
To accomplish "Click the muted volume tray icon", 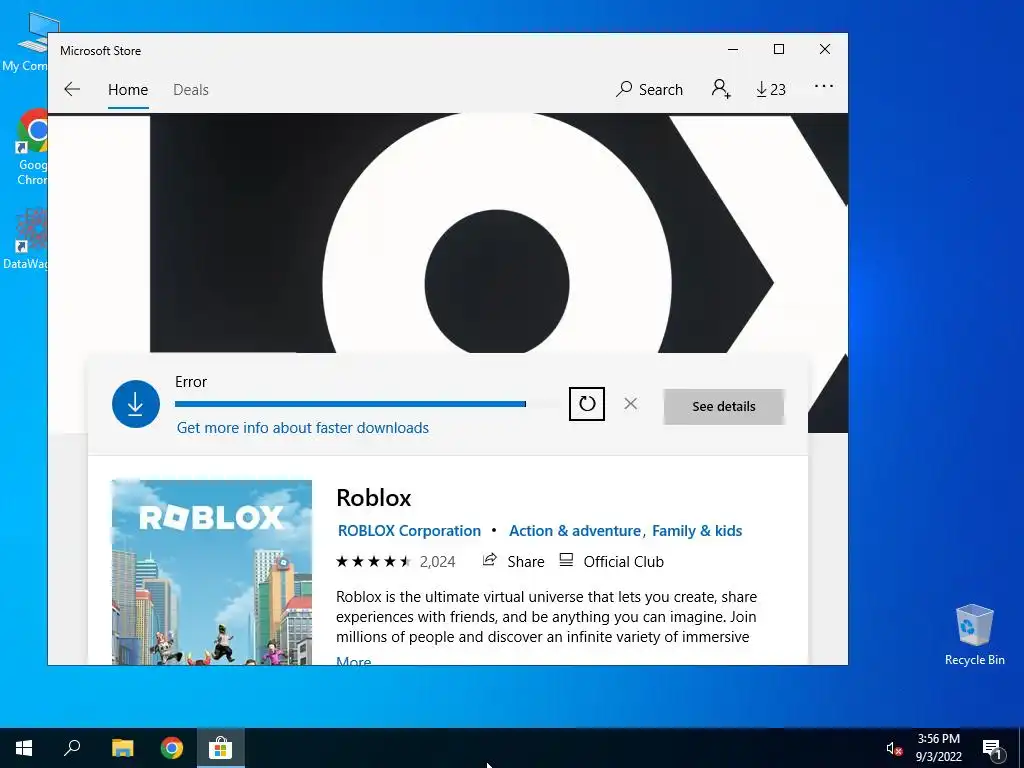I will click(893, 748).
